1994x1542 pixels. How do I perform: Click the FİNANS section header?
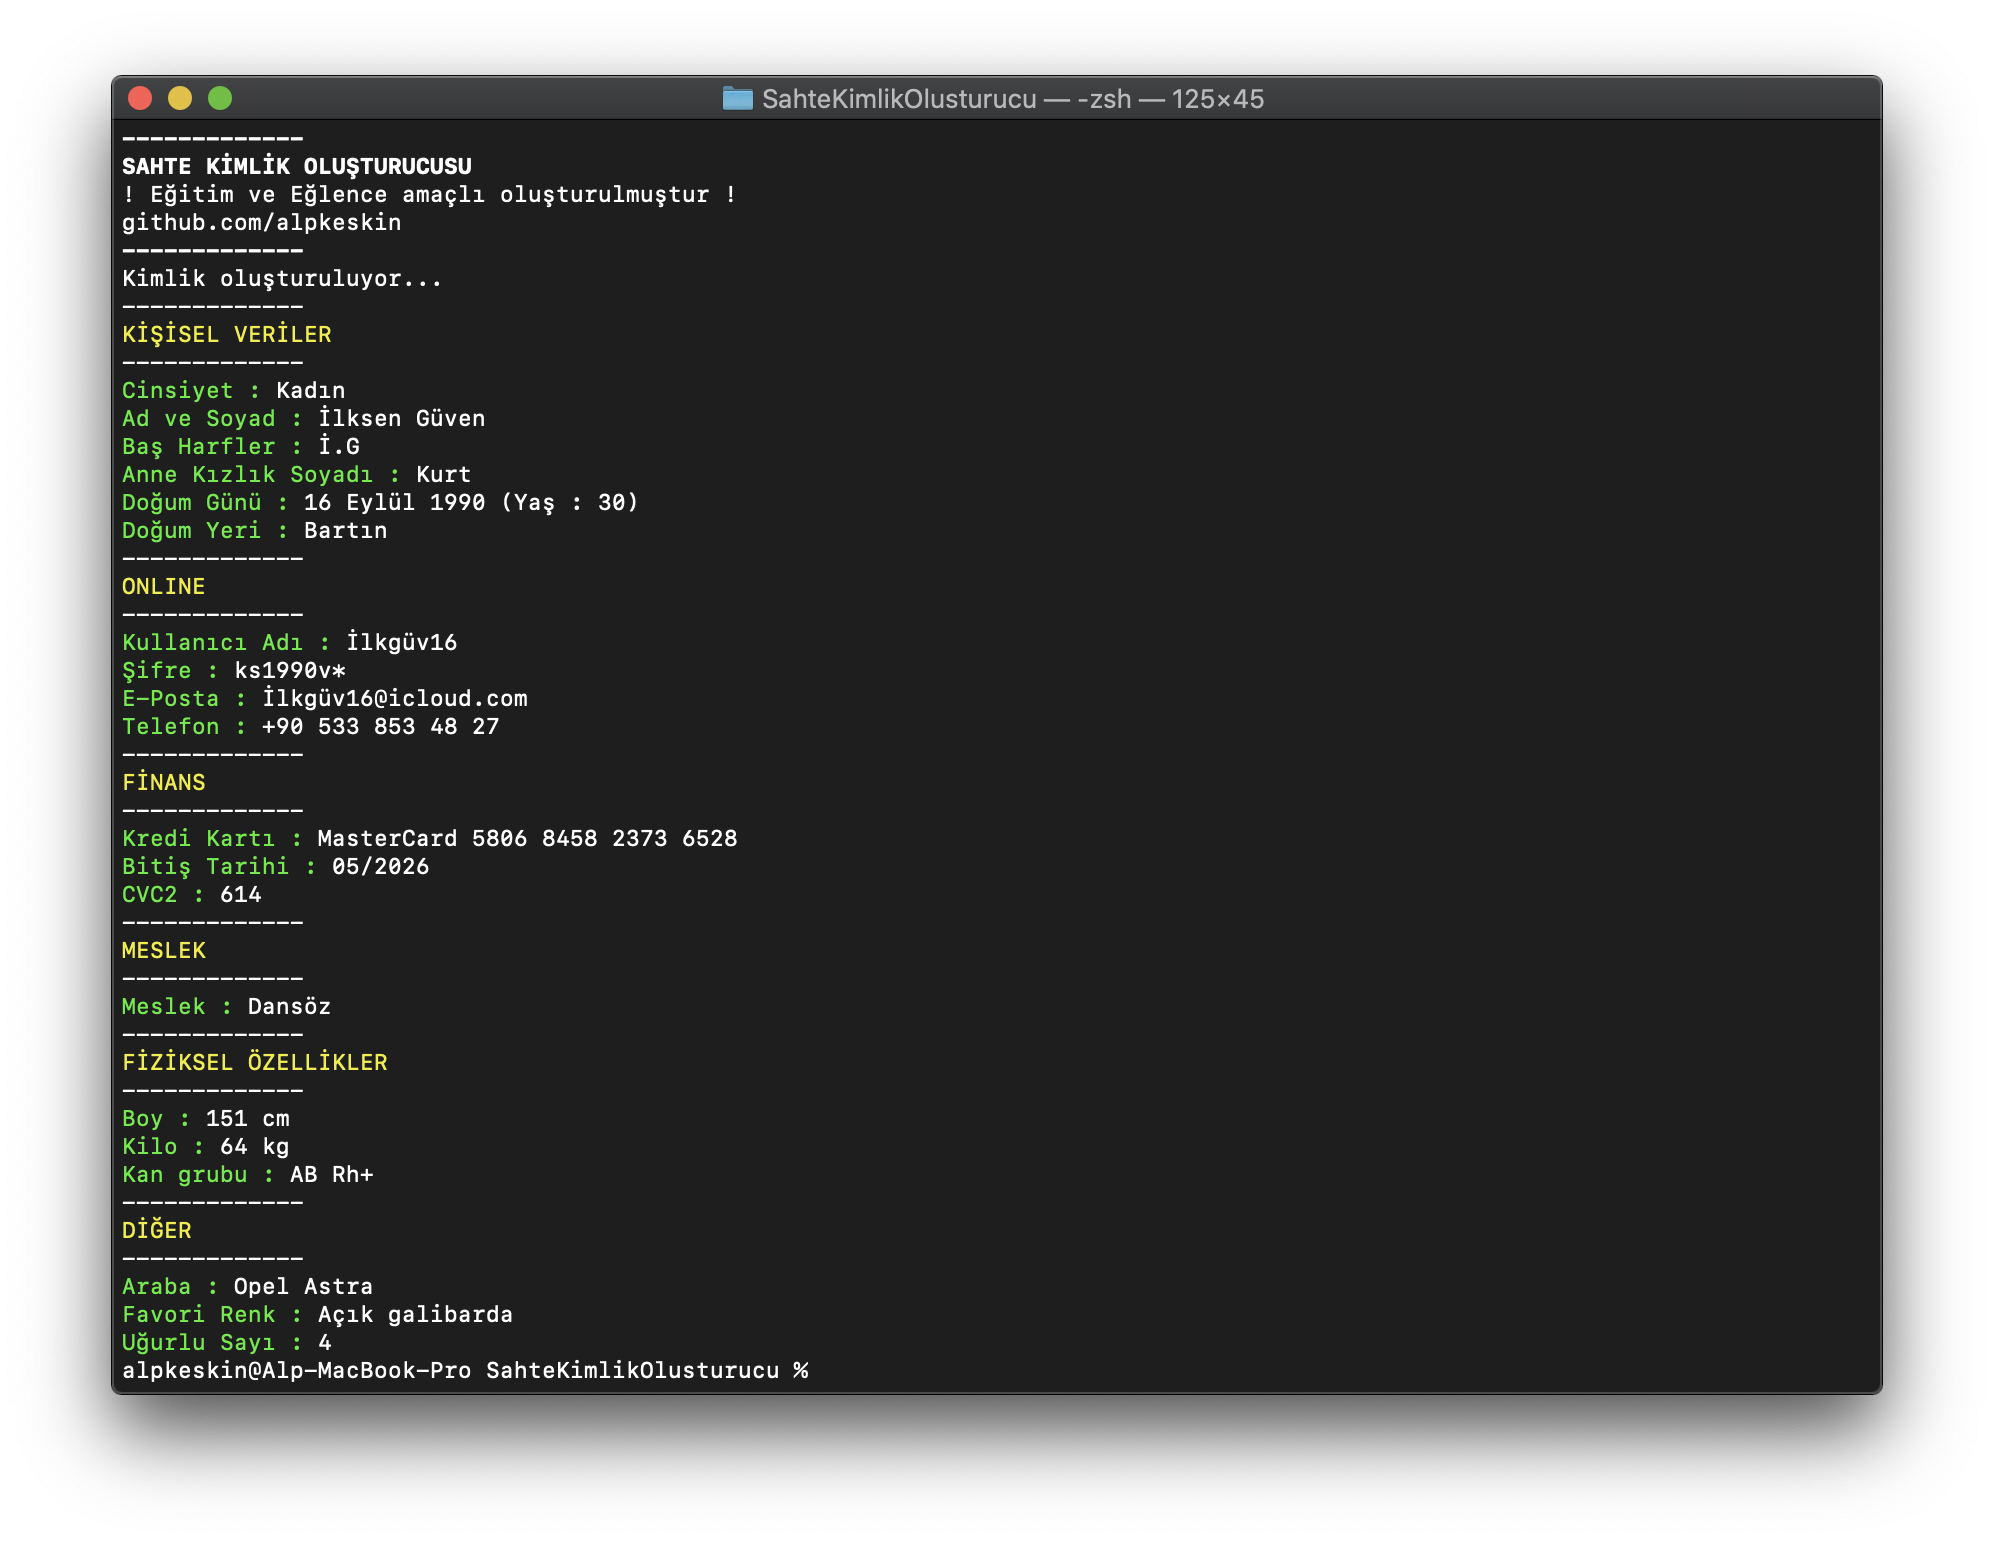tap(164, 782)
